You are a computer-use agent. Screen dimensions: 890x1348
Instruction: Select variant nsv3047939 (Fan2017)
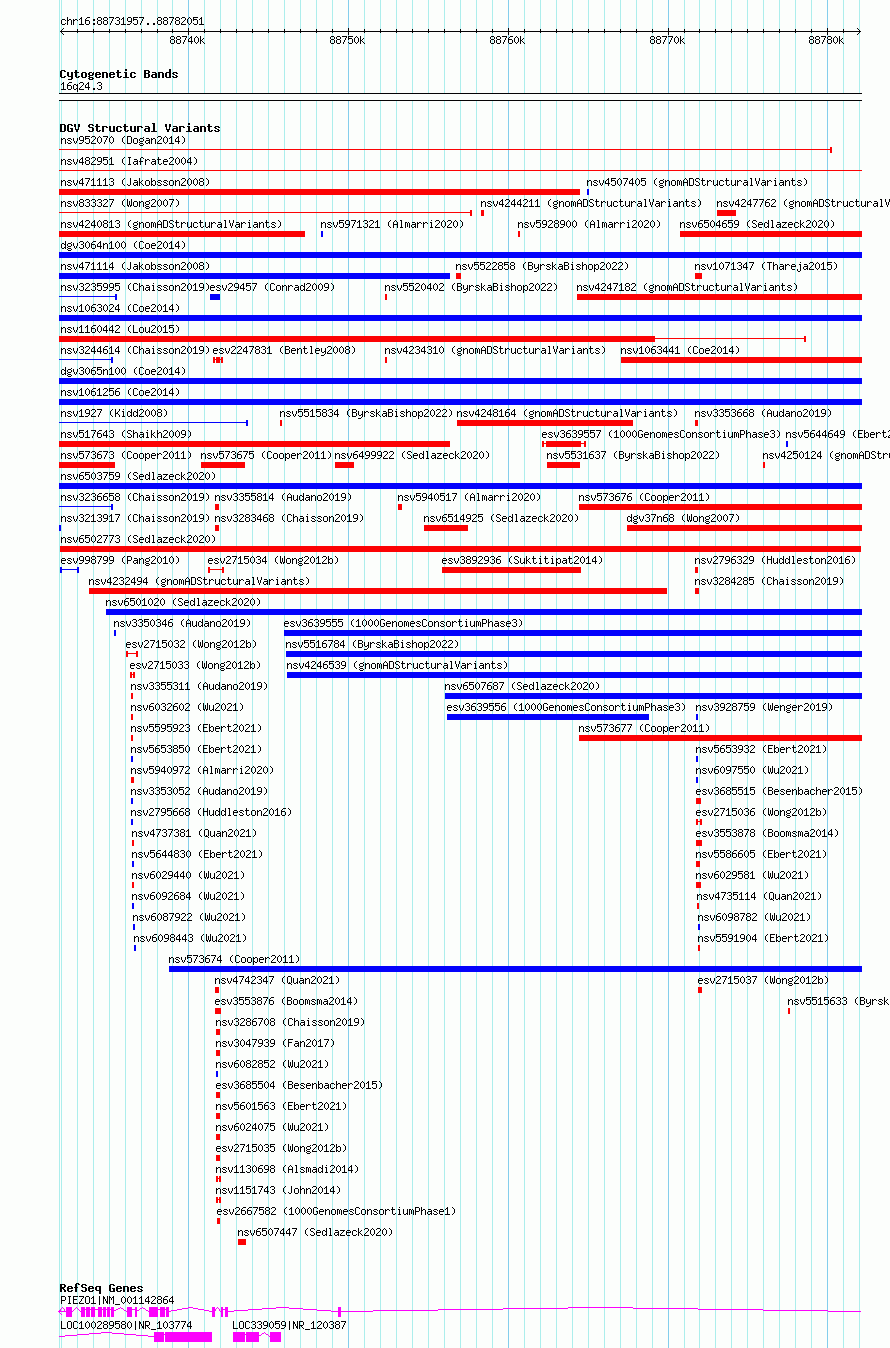(x=275, y=1043)
